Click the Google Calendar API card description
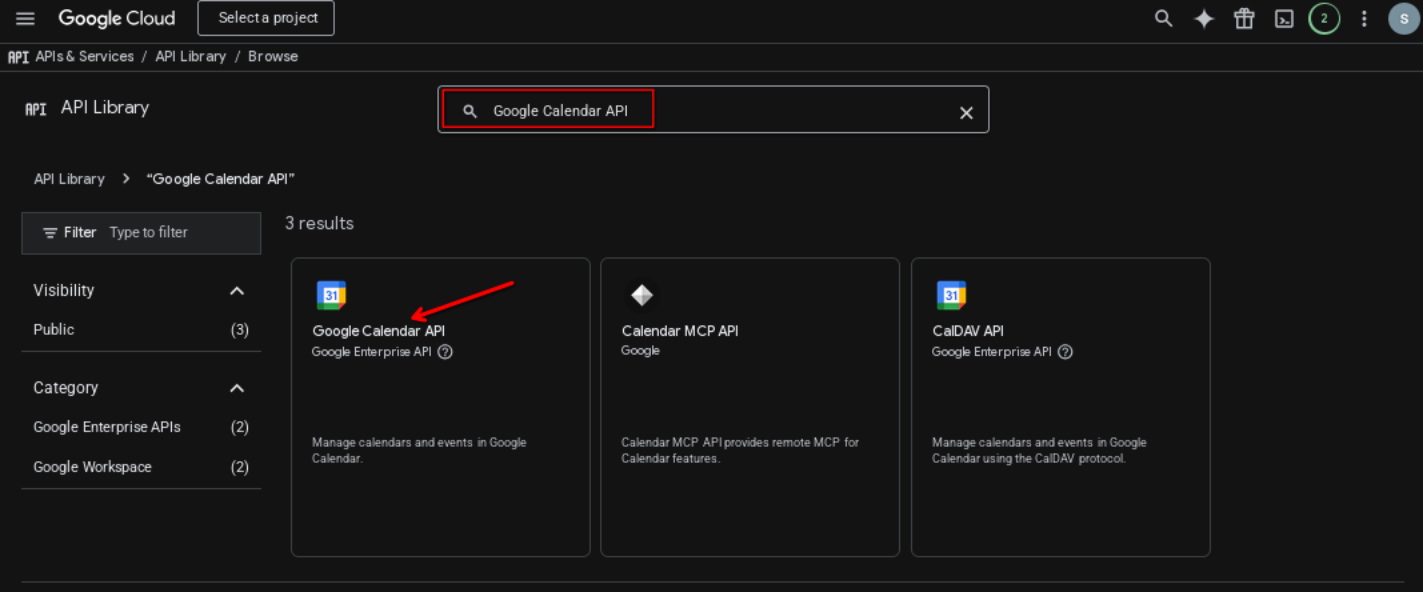This screenshot has height=592, width=1423. pos(419,450)
